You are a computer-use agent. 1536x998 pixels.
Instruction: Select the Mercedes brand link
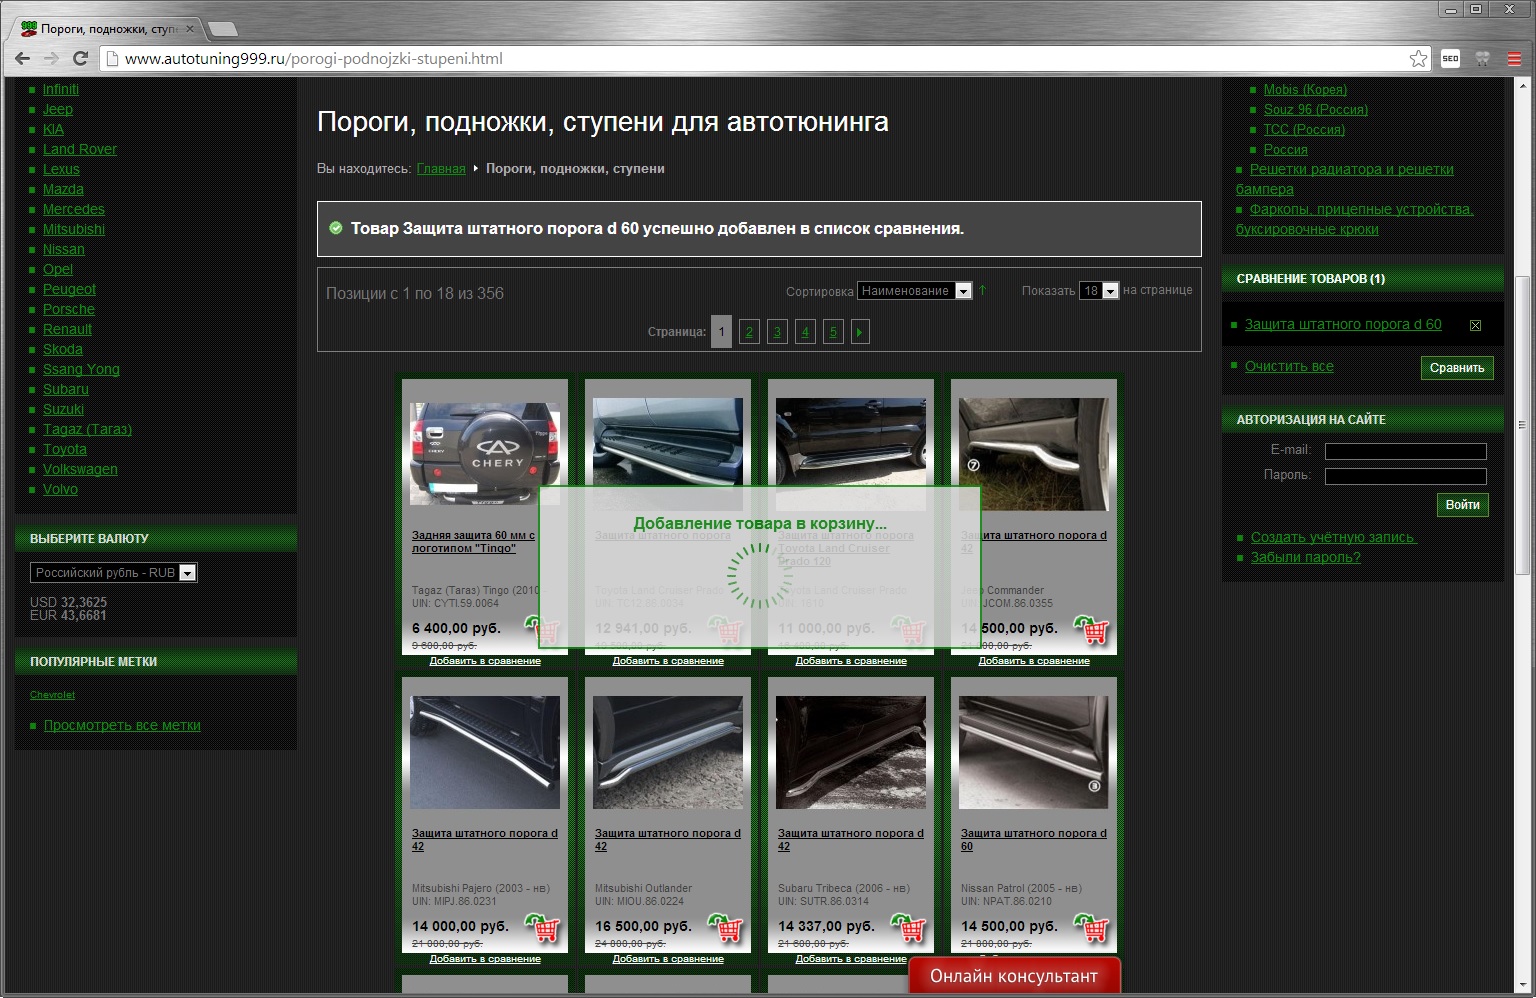click(x=74, y=209)
